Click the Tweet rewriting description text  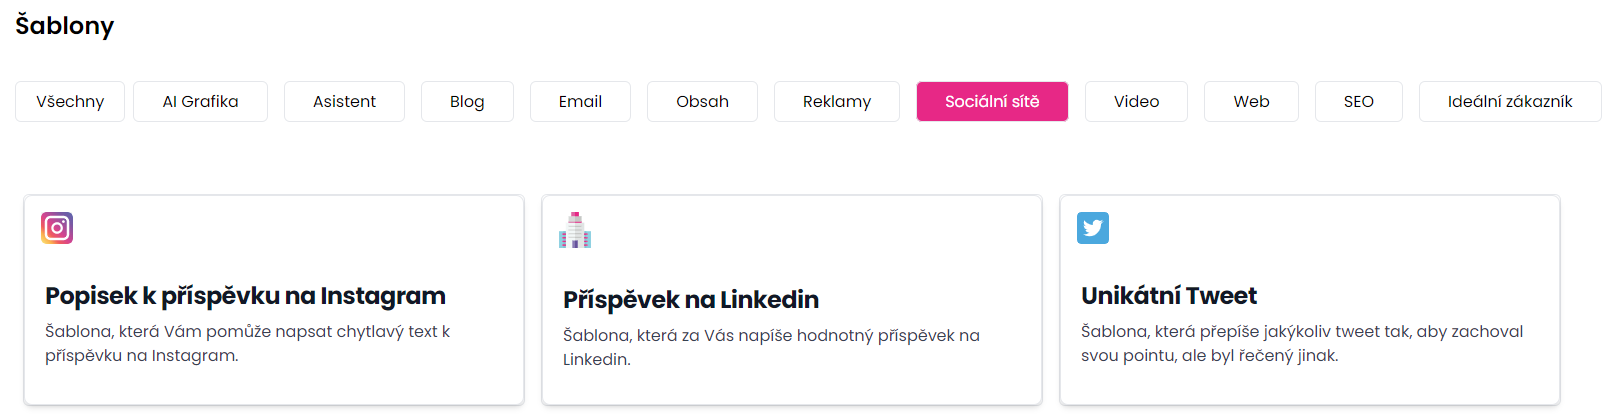click(1302, 343)
